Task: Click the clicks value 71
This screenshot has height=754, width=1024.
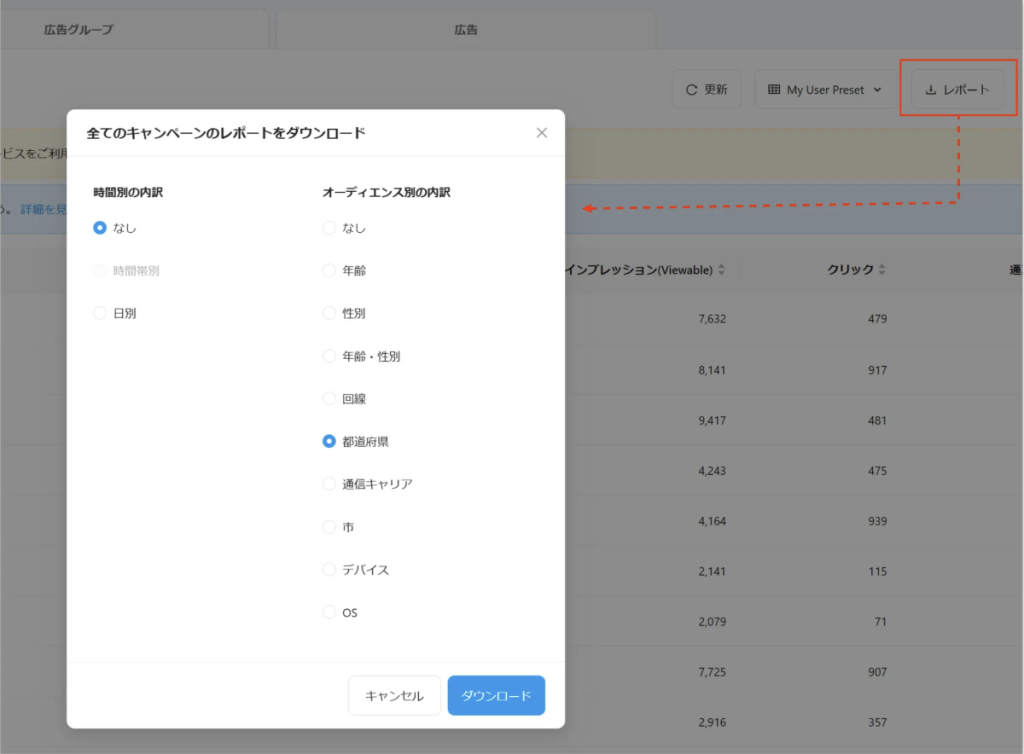Action: click(x=881, y=622)
